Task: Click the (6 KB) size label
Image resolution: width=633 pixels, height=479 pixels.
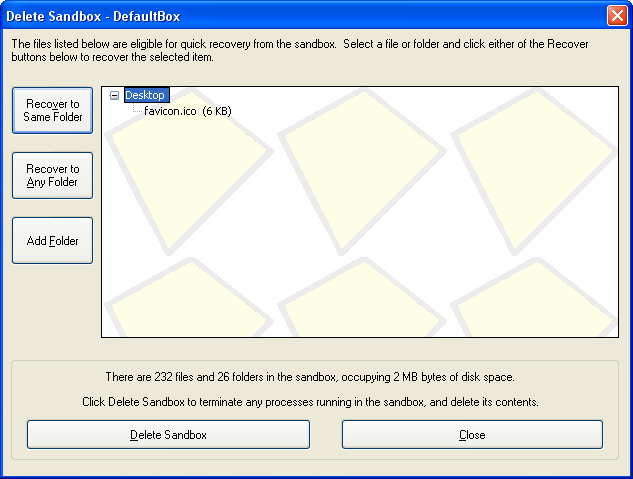Action: click(217, 111)
